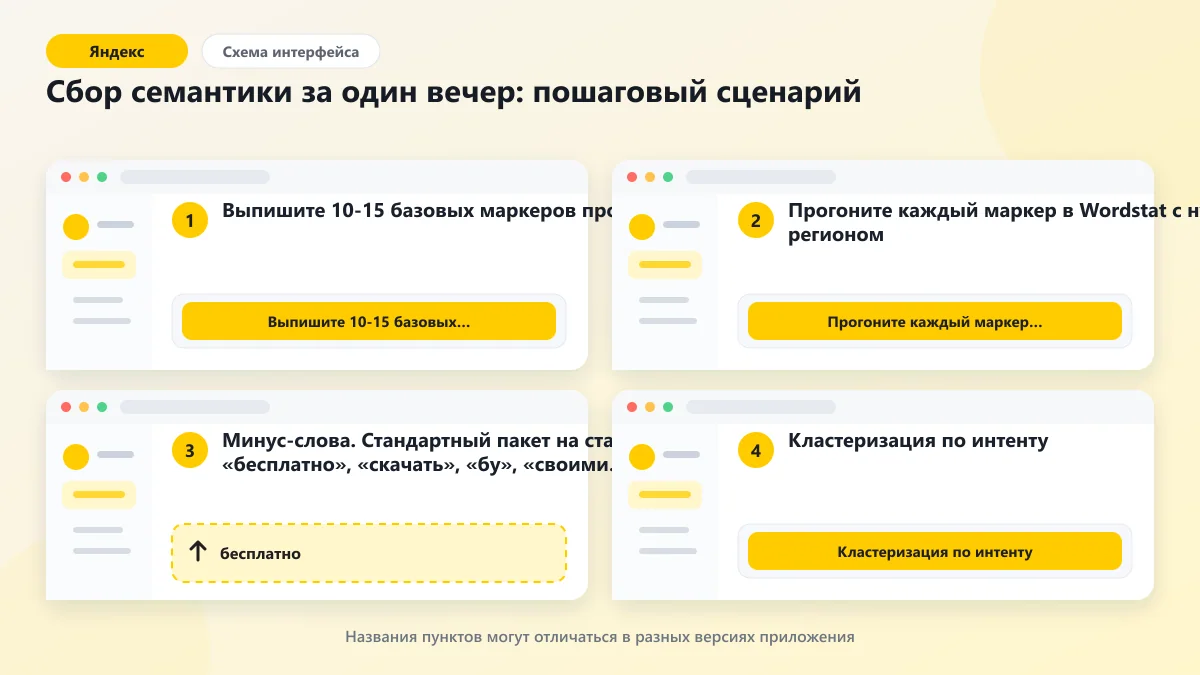
Task: Select the highlighted sidebar item in the "Минус-слова" window
Action: [99, 495]
